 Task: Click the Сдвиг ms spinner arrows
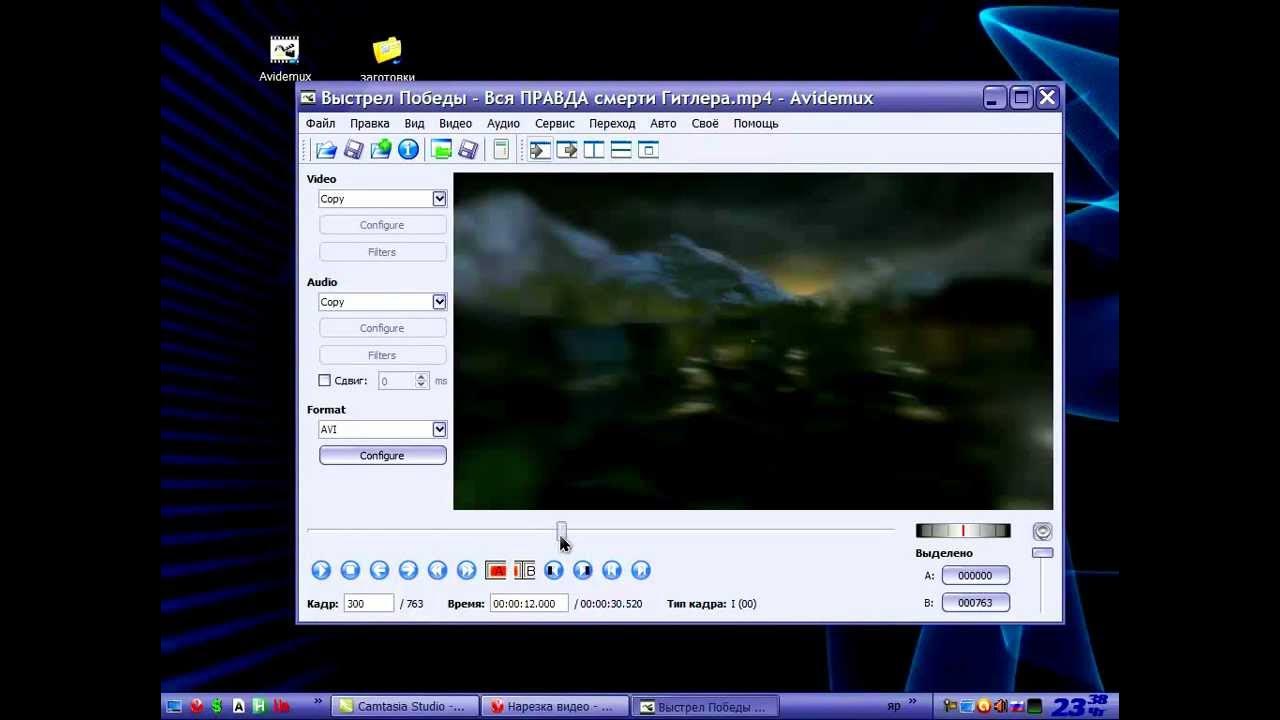point(421,381)
